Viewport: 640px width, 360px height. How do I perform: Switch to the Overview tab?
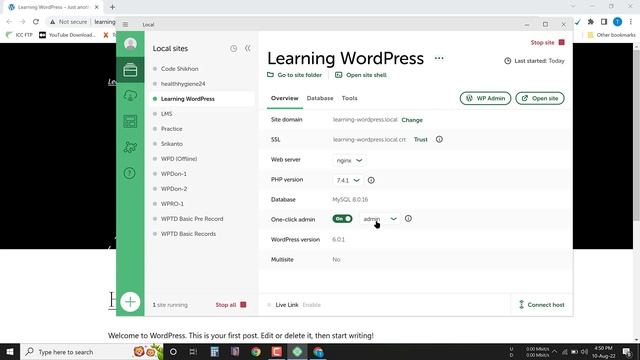point(284,98)
